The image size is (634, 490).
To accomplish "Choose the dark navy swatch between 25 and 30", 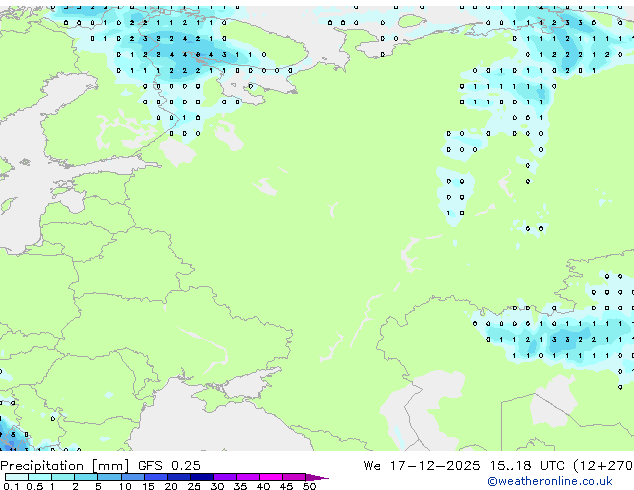I will (x=202, y=477).
